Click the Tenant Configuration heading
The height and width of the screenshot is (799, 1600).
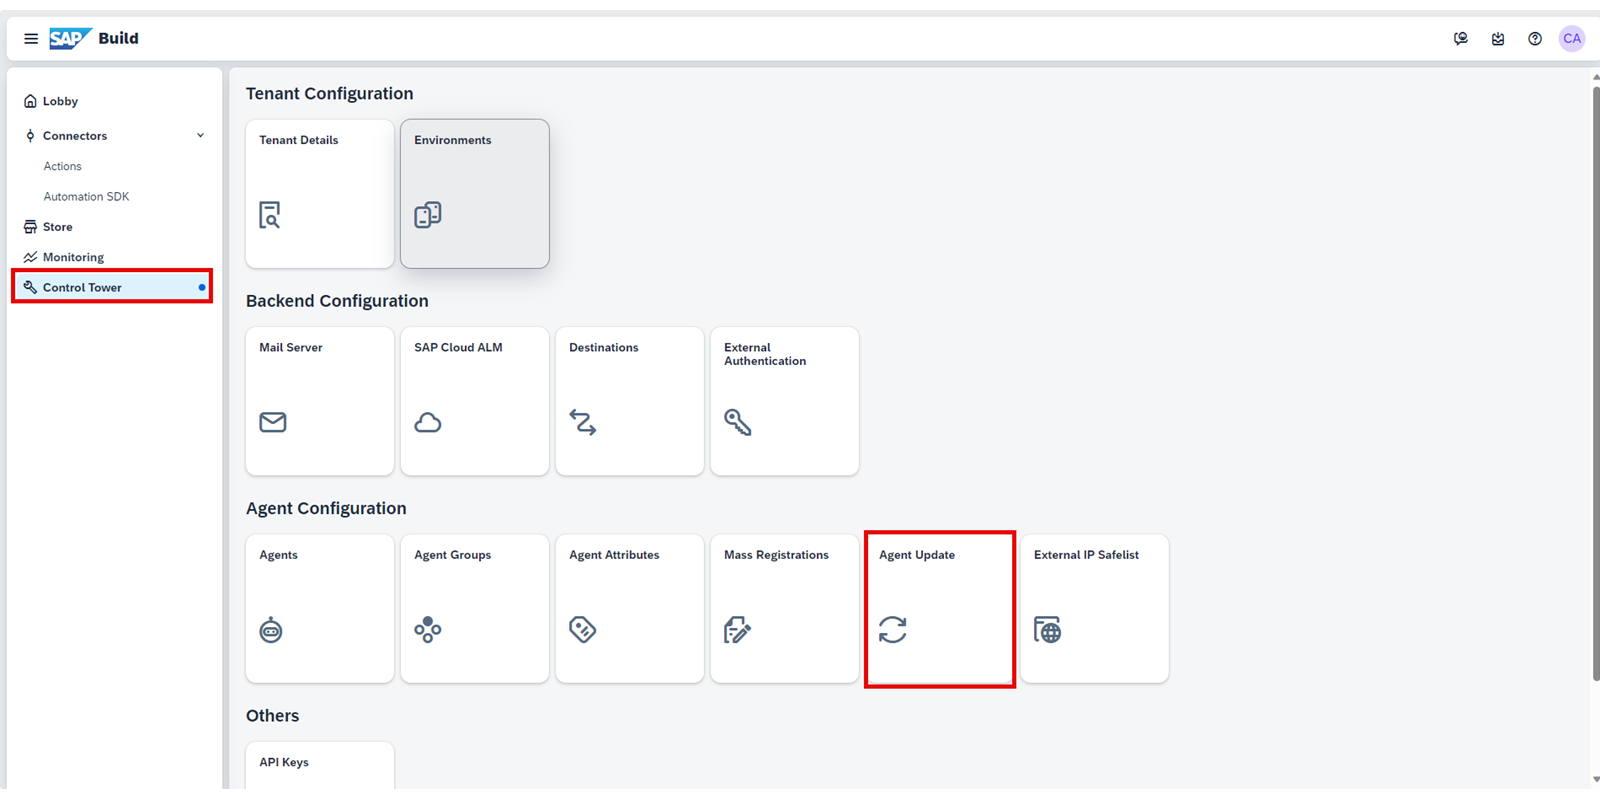coord(329,94)
